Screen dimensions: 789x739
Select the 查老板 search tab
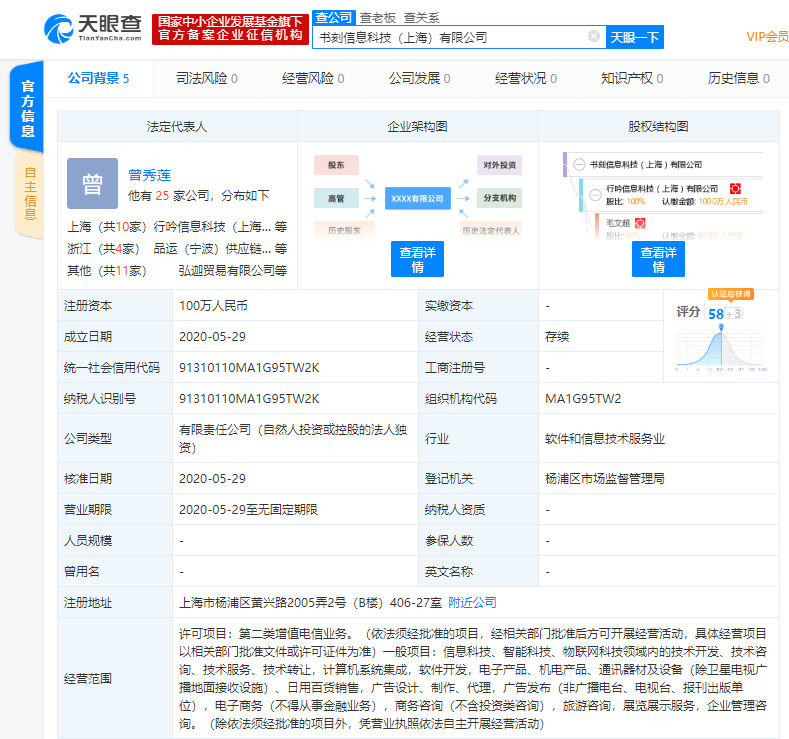[x=377, y=18]
